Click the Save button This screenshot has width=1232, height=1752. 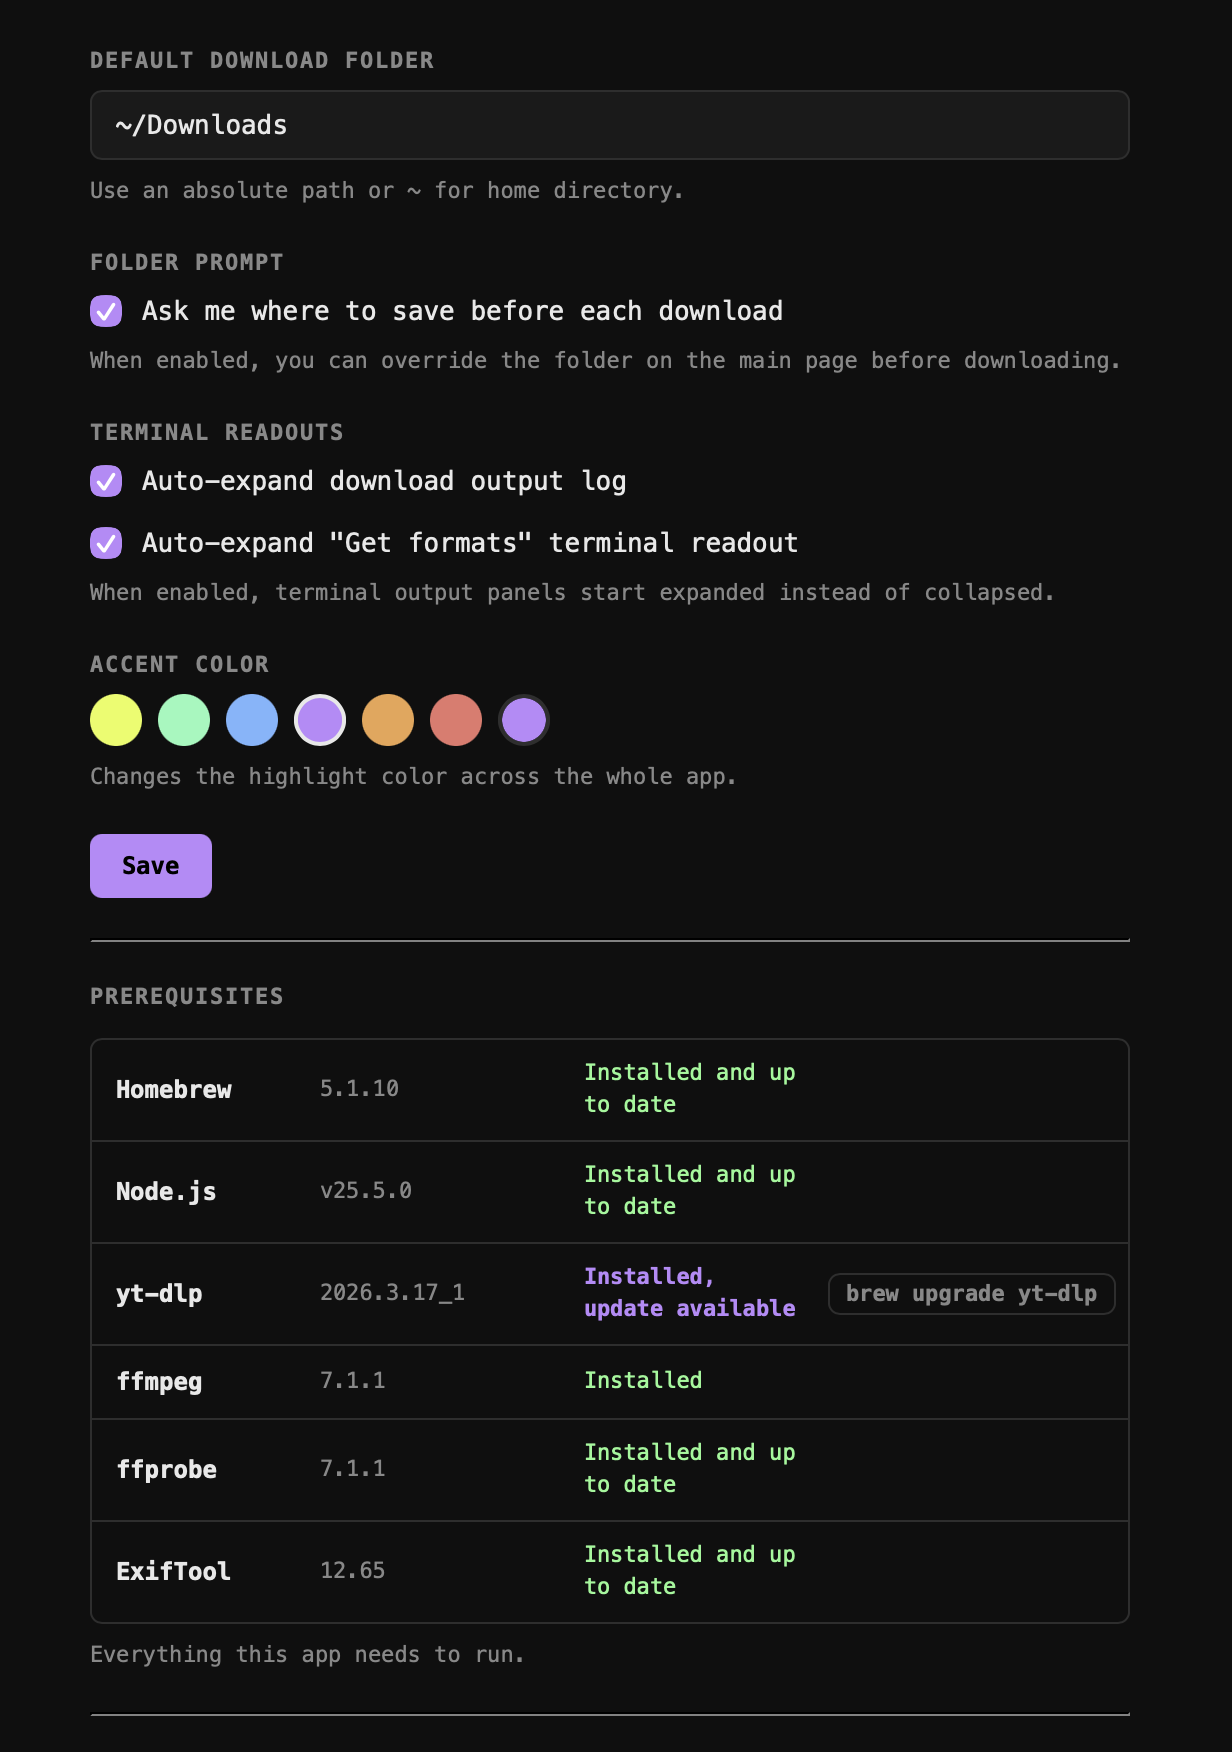pyautogui.click(x=151, y=866)
